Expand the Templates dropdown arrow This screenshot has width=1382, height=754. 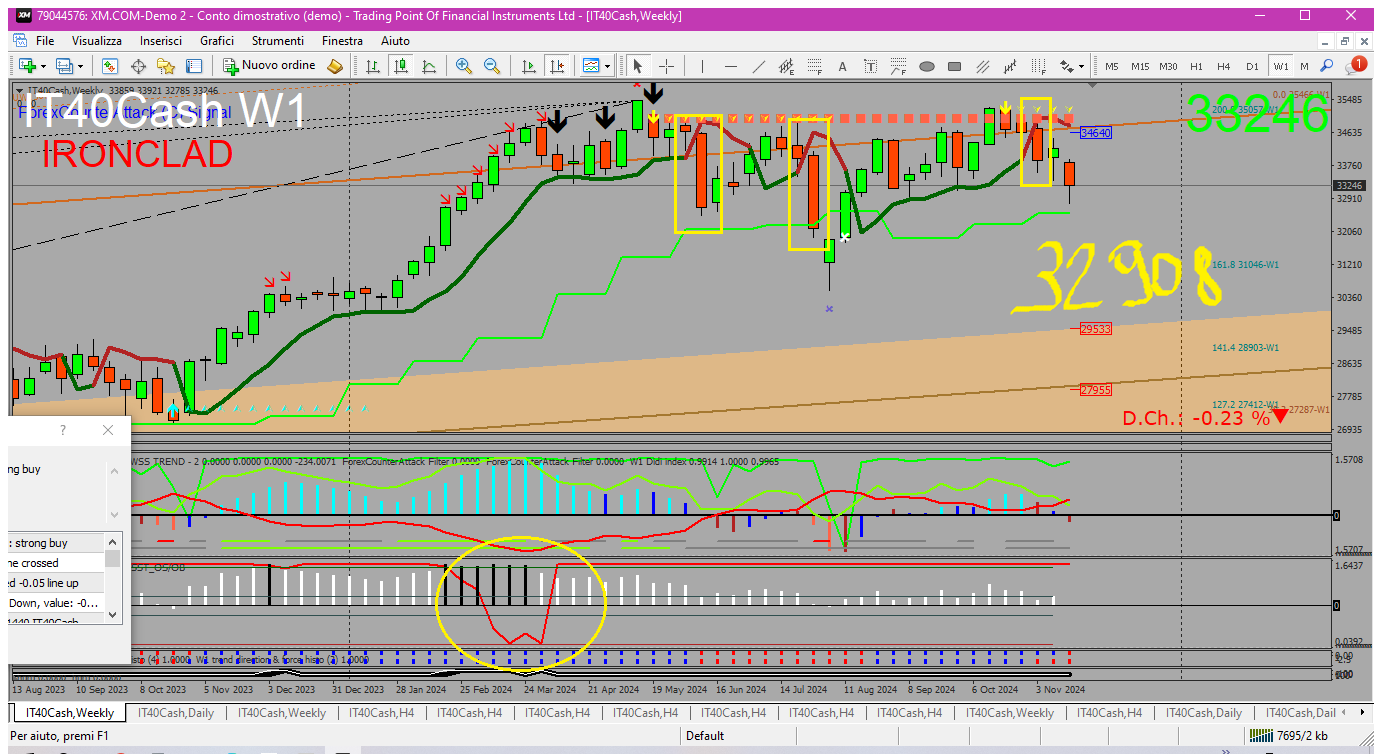pyautogui.click(x=608, y=66)
